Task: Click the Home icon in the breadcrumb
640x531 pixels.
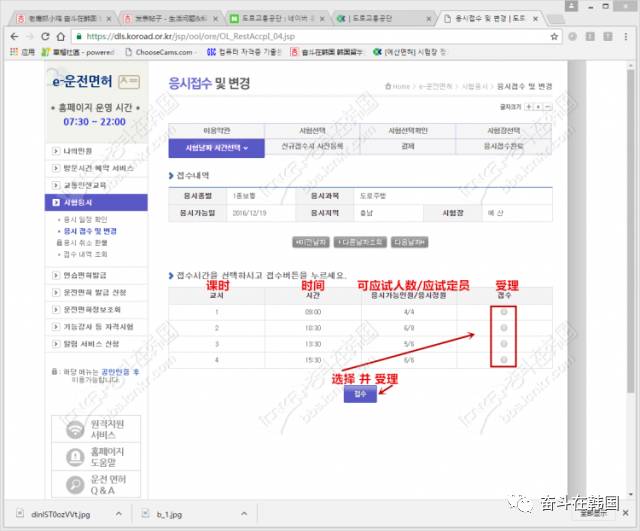Action: point(388,86)
